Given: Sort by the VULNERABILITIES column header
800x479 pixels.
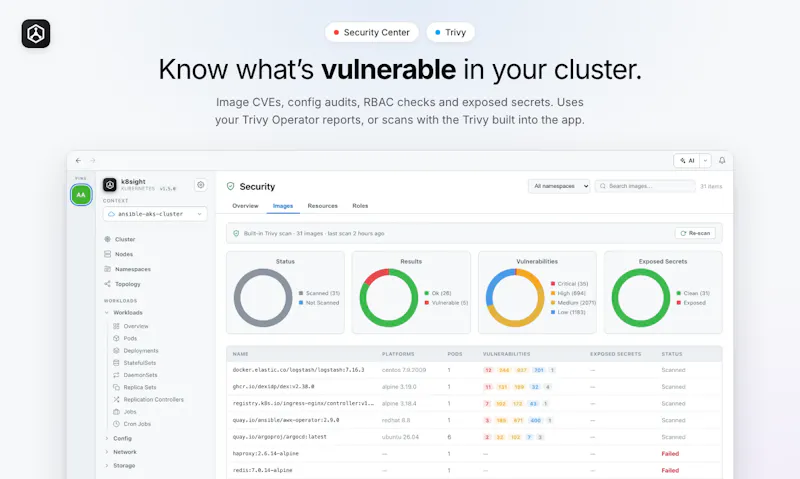Looking at the screenshot, I should (506, 354).
